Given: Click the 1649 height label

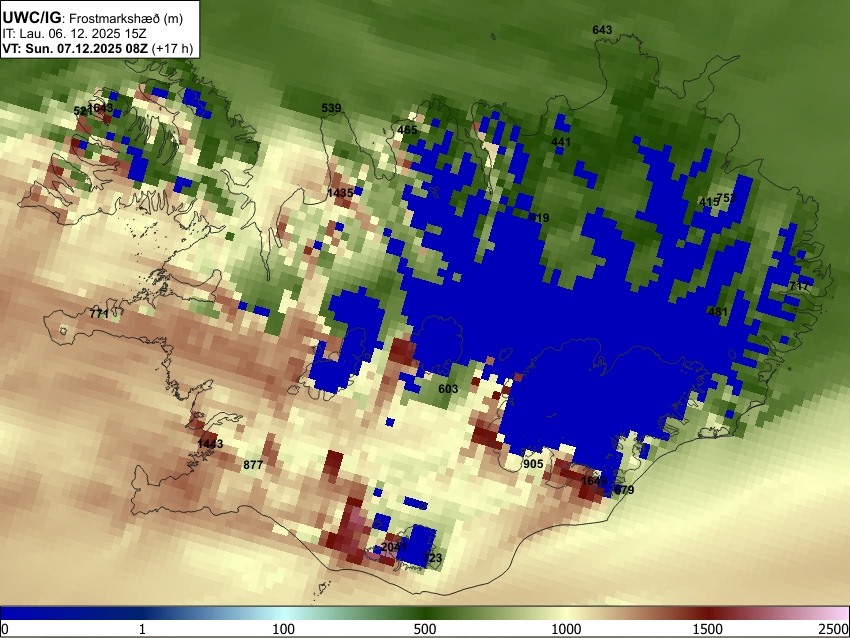Looking at the screenshot, I should coord(594,481).
